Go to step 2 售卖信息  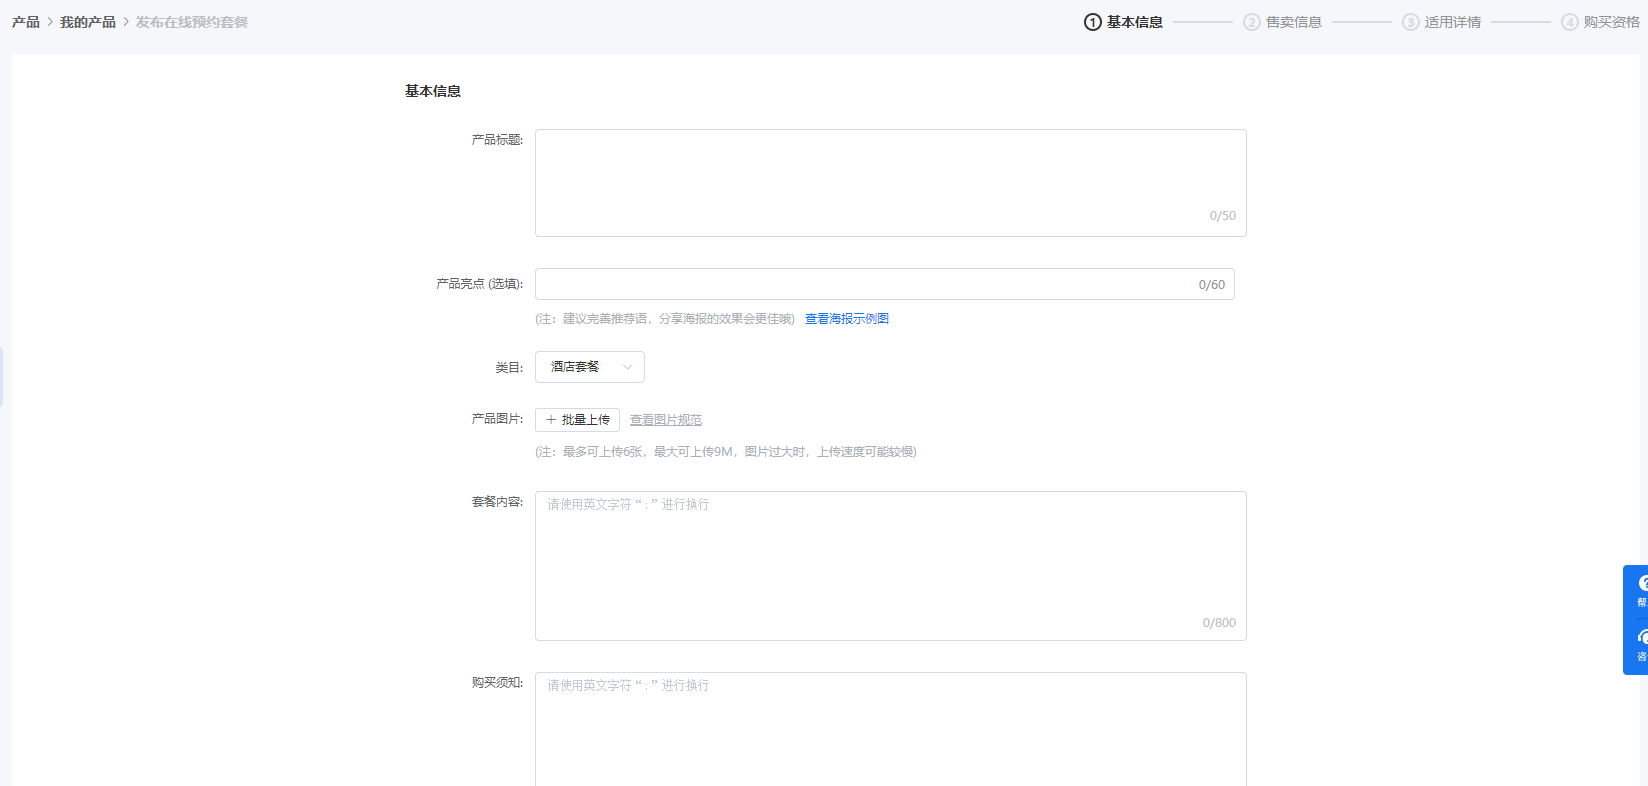[1283, 22]
